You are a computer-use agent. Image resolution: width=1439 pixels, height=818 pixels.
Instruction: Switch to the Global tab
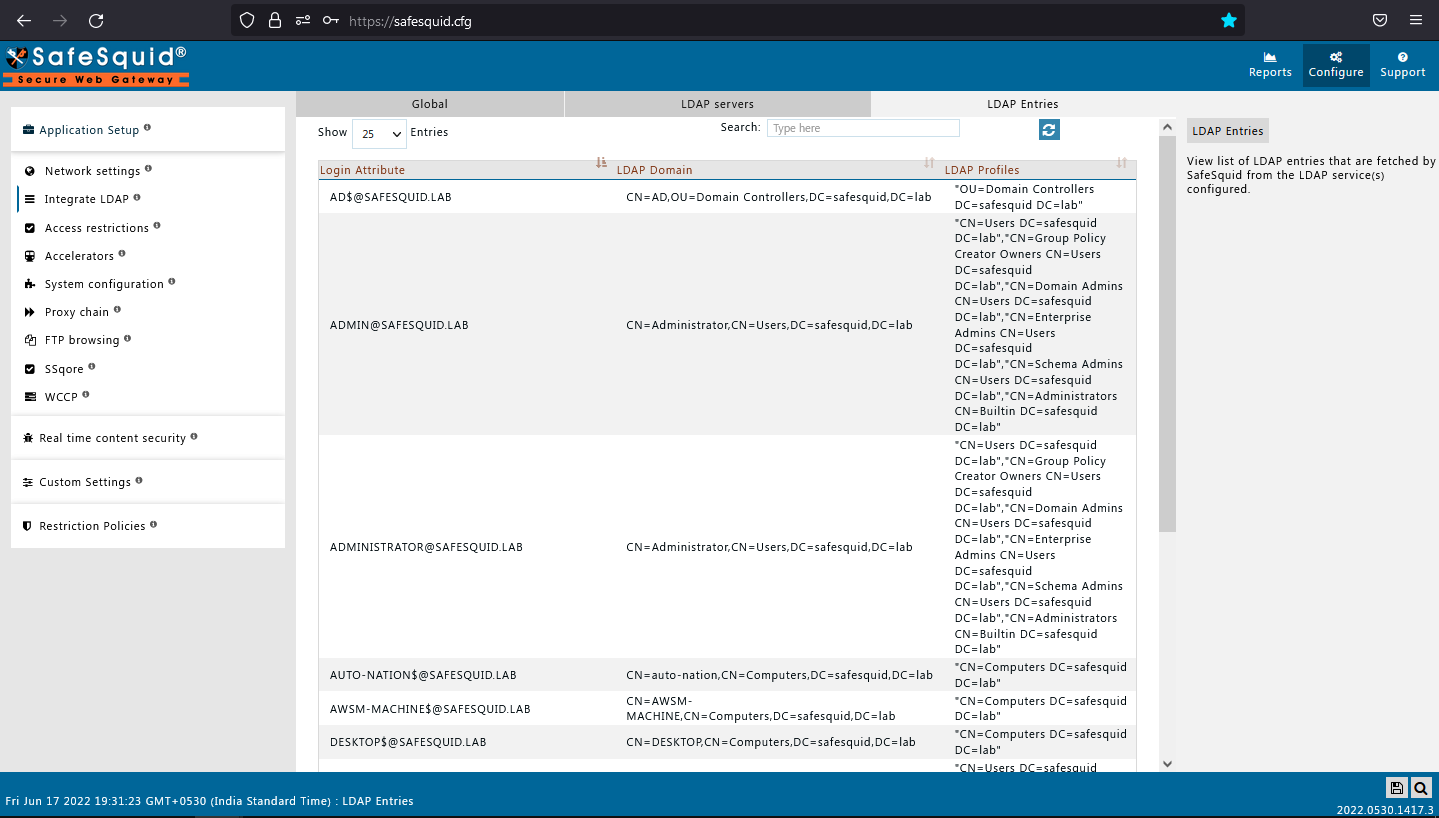[x=430, y=104]
